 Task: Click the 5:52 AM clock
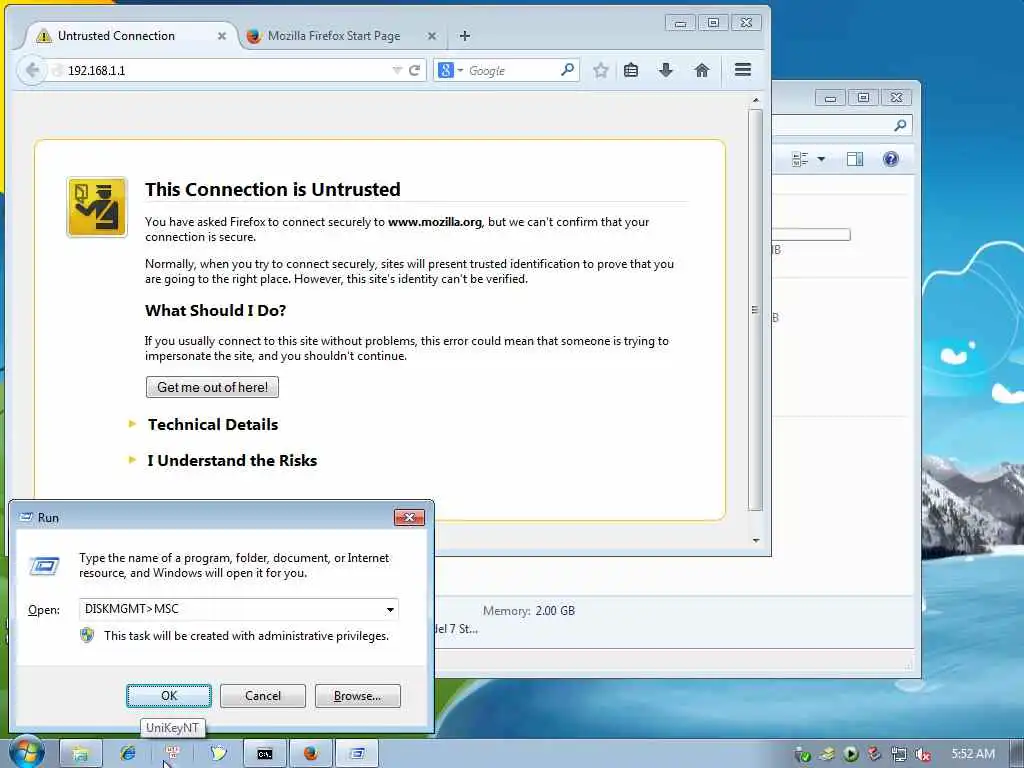tap(972, 754)
